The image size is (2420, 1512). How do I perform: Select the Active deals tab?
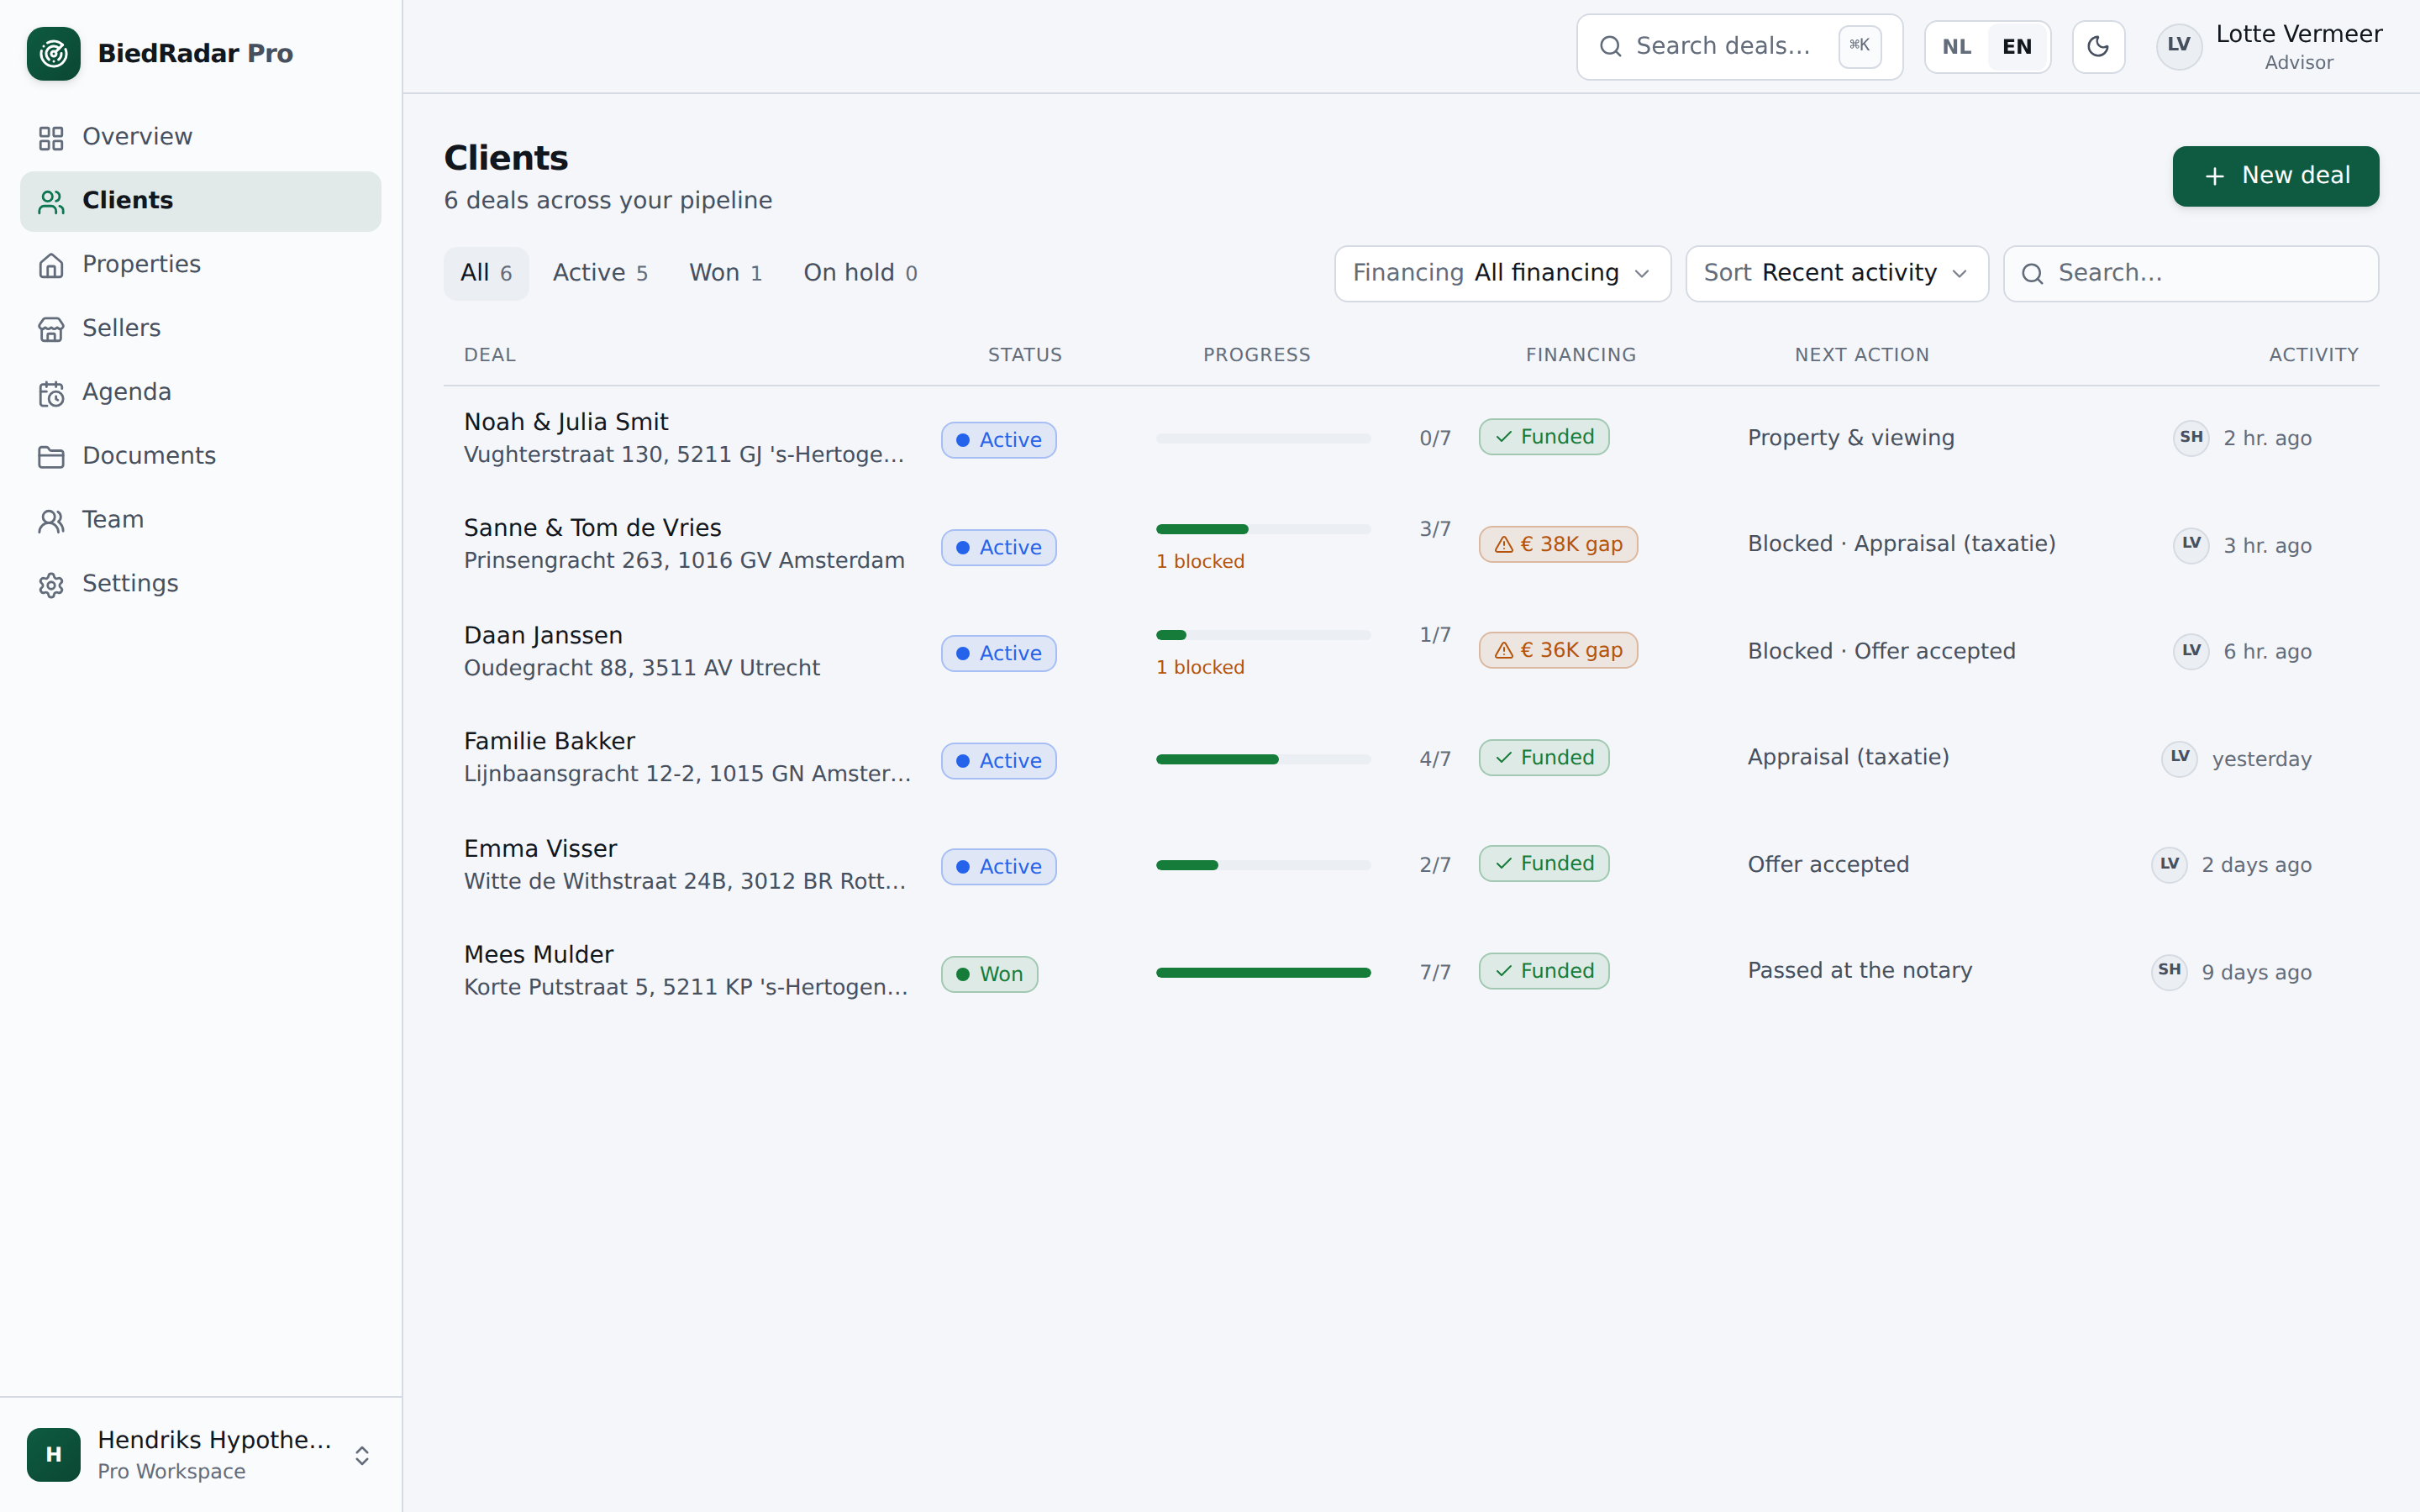(x=600, y=273)
